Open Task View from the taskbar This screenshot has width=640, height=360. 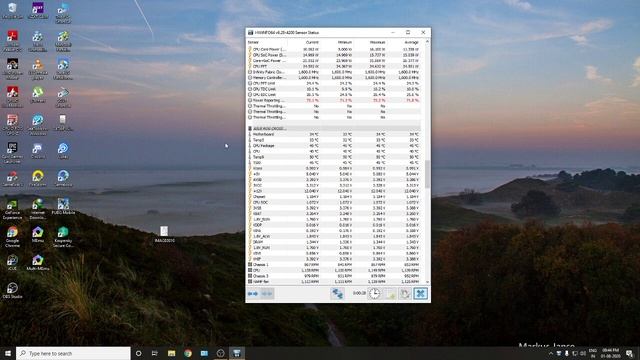point(155,353)
